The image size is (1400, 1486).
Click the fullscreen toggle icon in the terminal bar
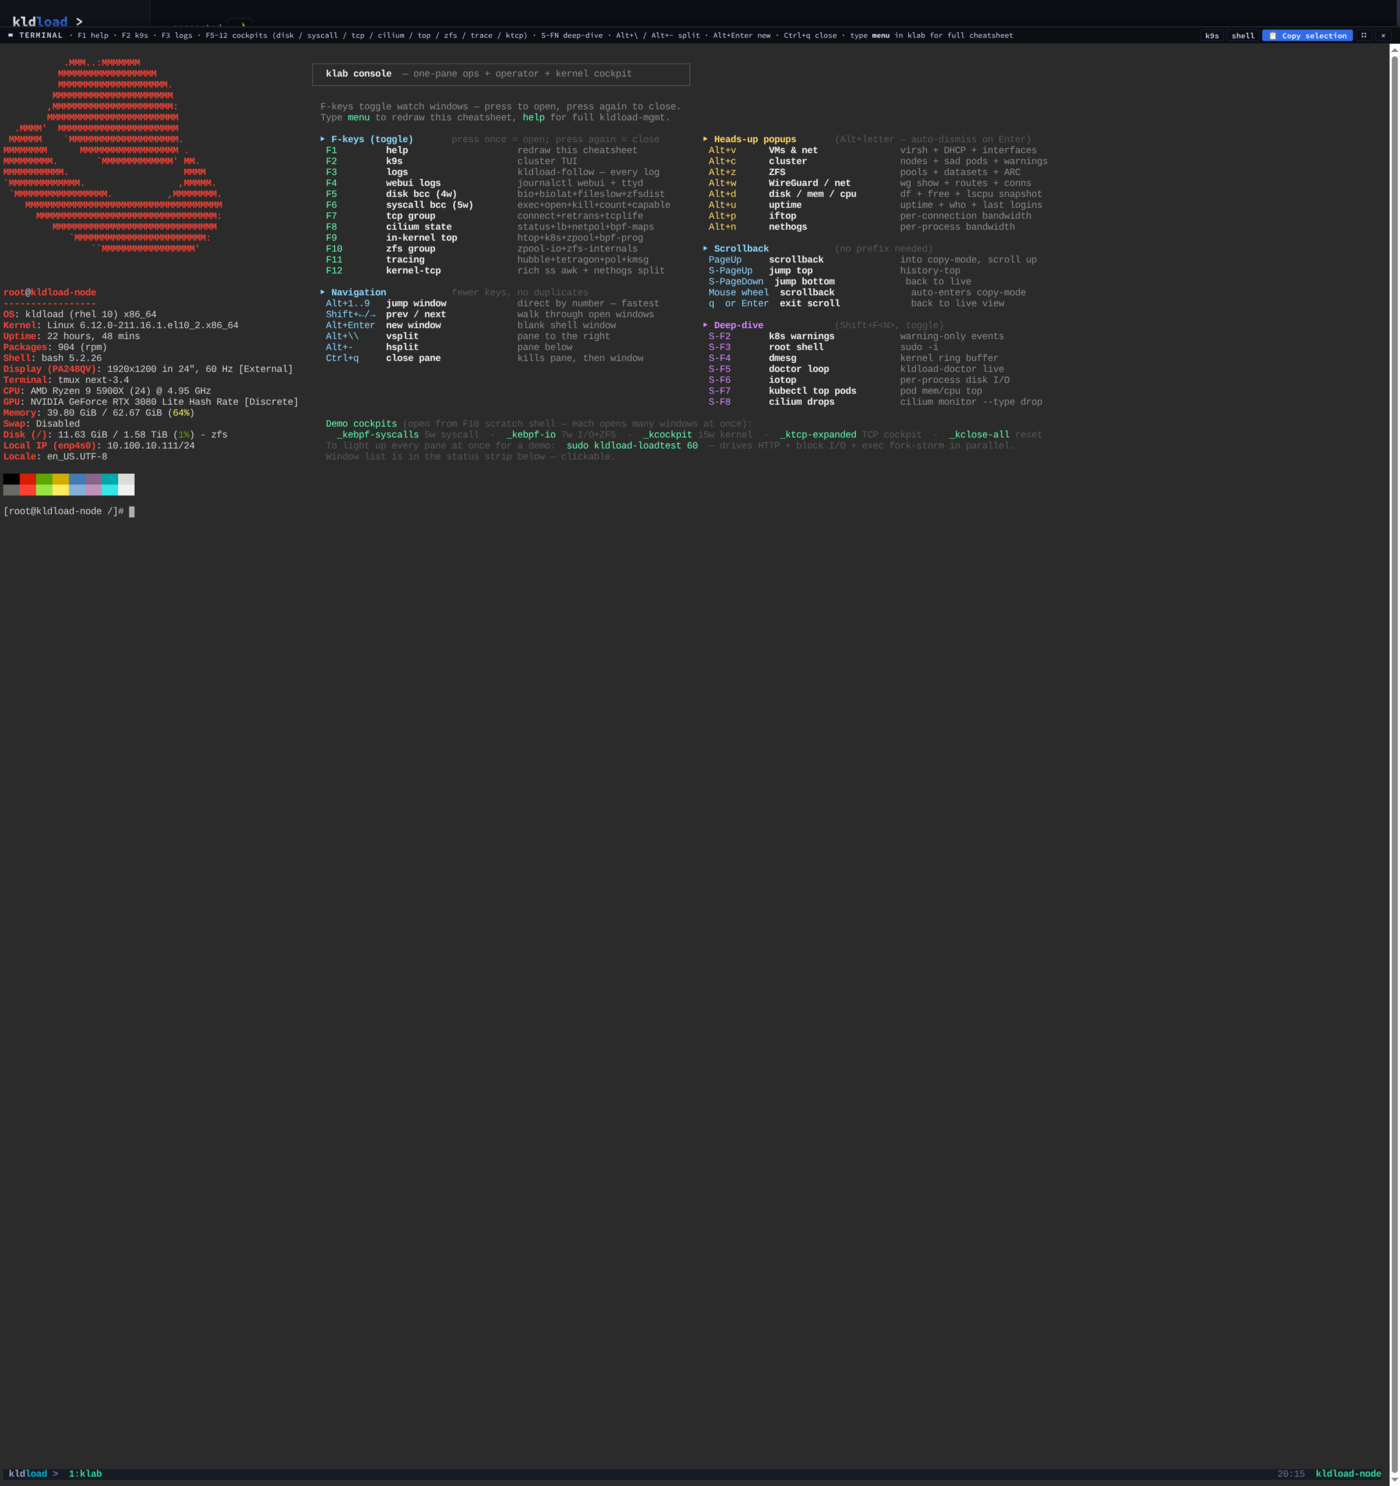[x=1363, y=35]
